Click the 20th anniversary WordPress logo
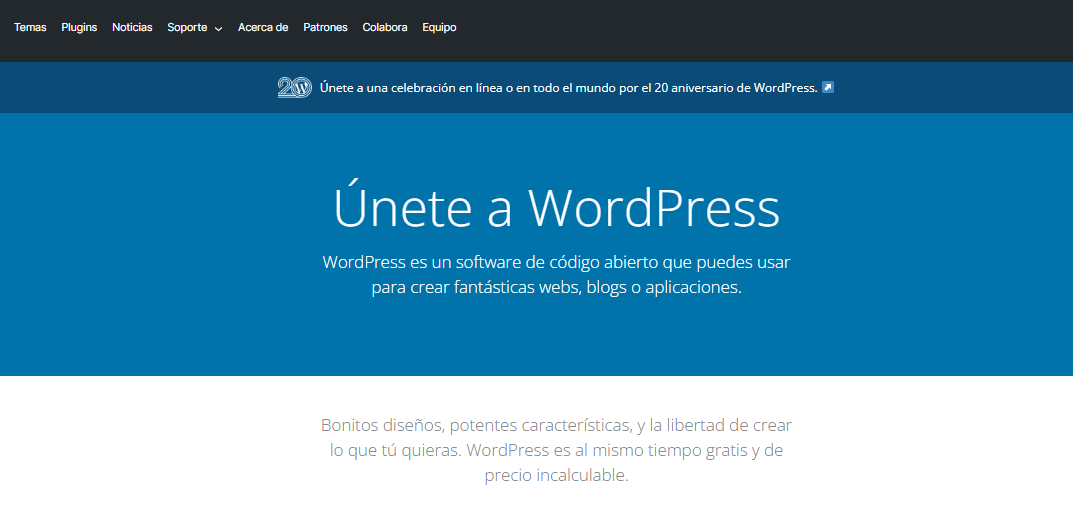The height and width of the screenshot is (511, 1073). 295,88
